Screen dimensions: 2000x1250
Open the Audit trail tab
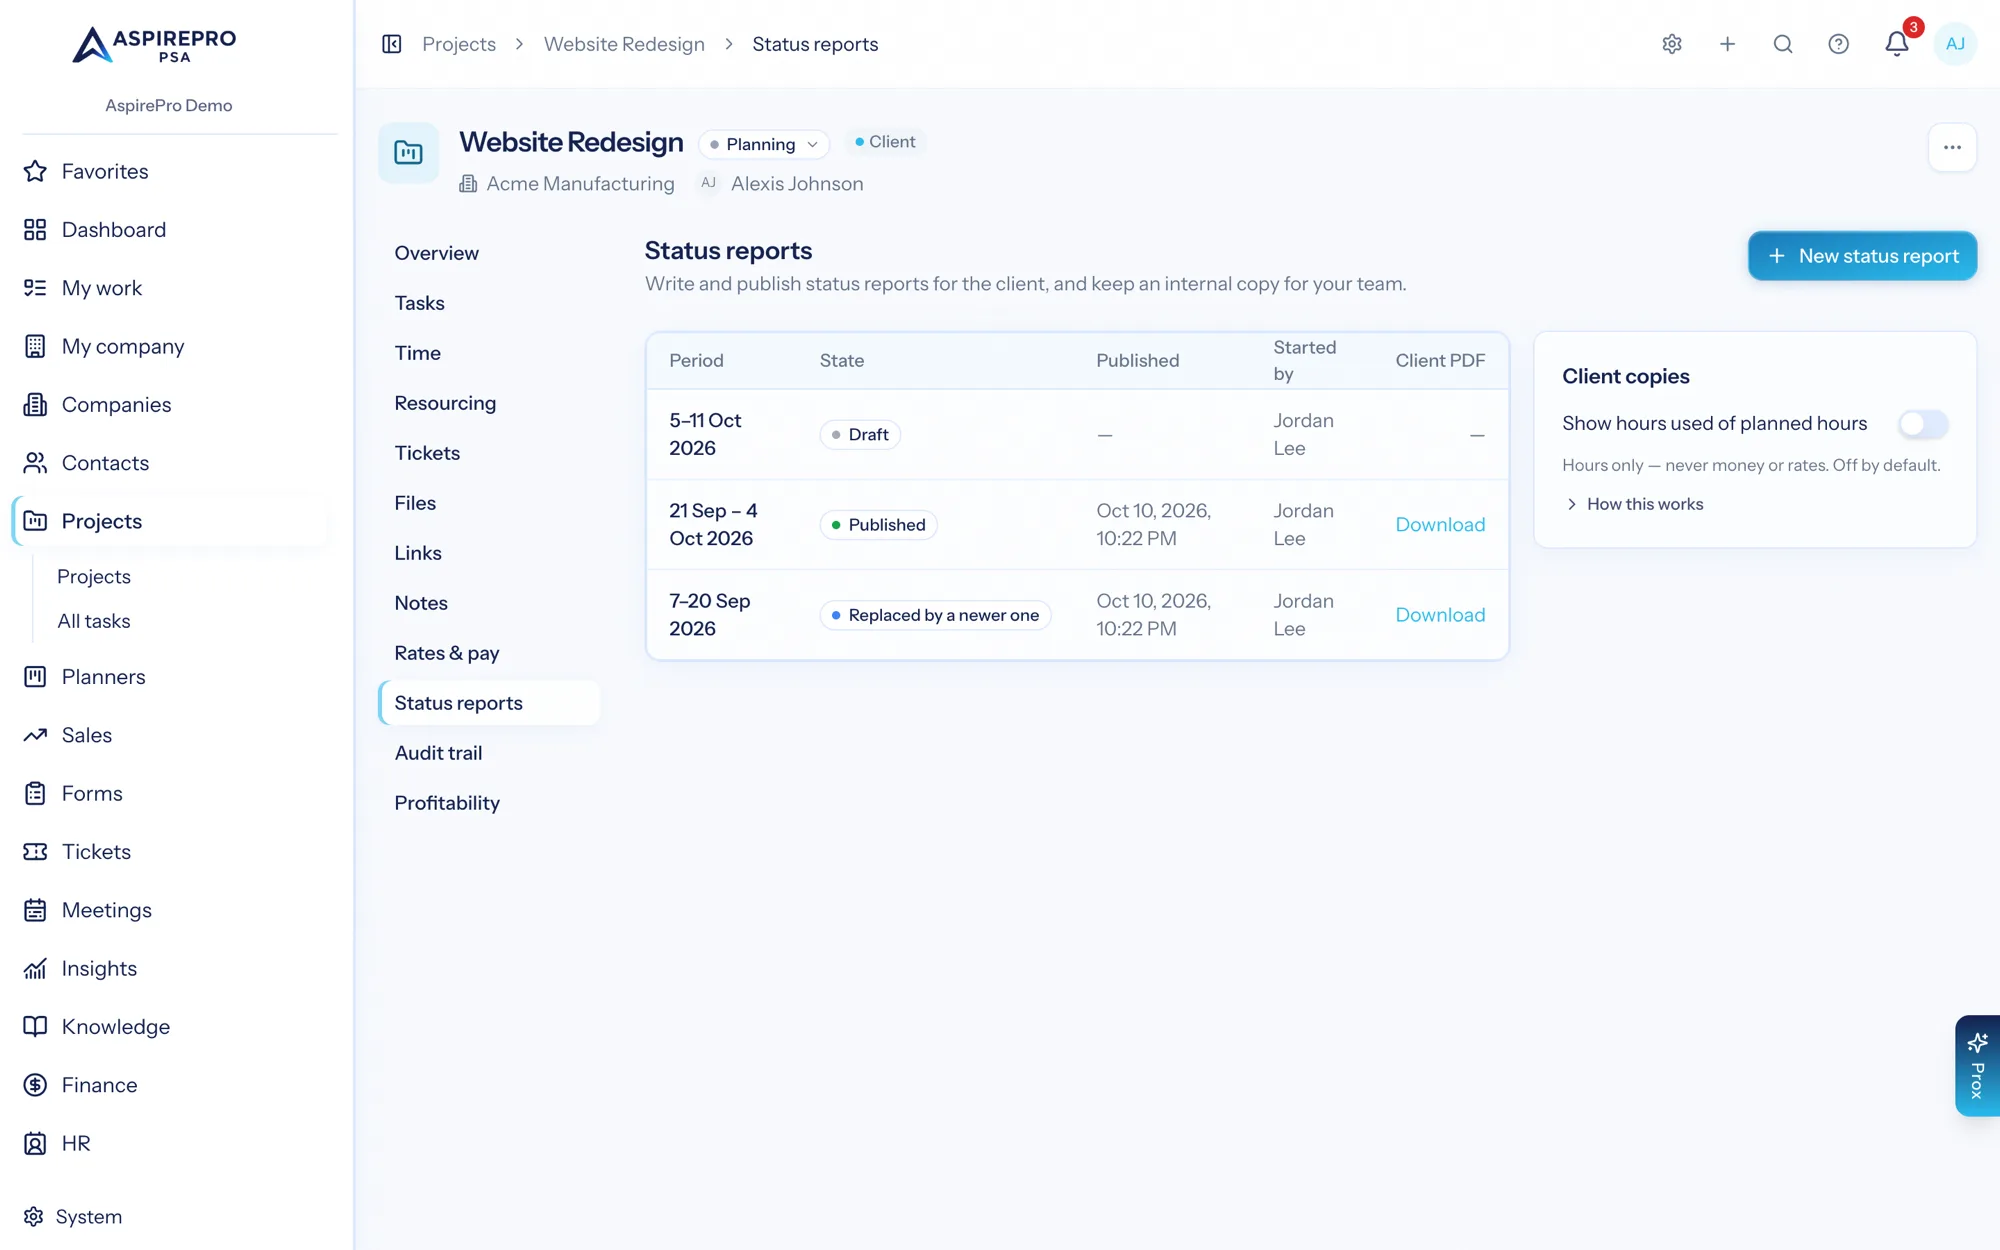(489, 753)
